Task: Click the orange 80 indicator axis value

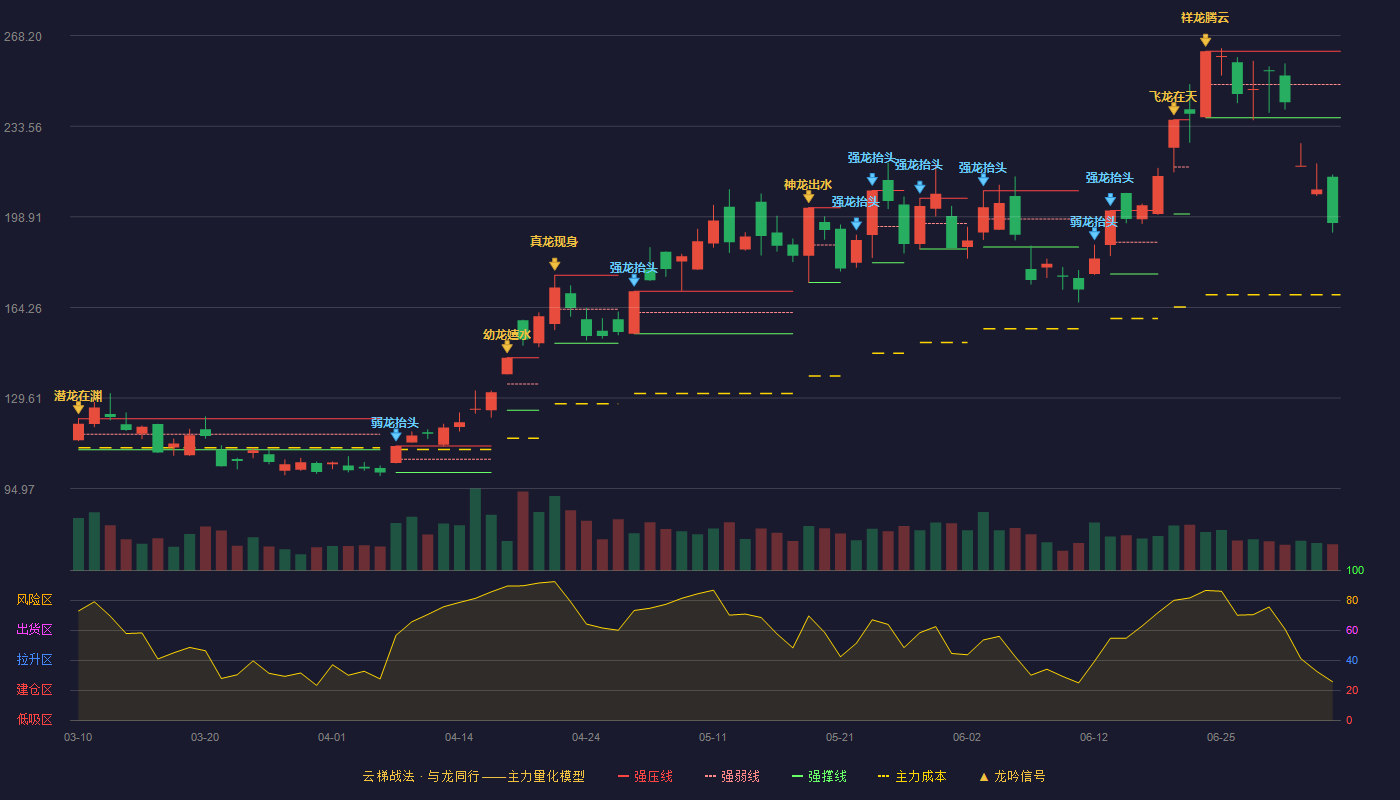Action: point(1352,601)
